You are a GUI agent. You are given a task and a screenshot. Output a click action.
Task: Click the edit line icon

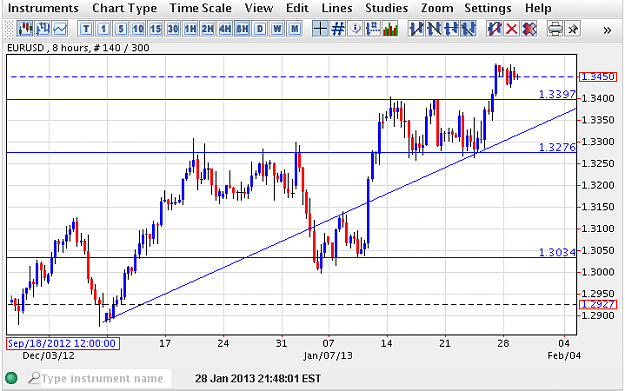click(494, 29)
